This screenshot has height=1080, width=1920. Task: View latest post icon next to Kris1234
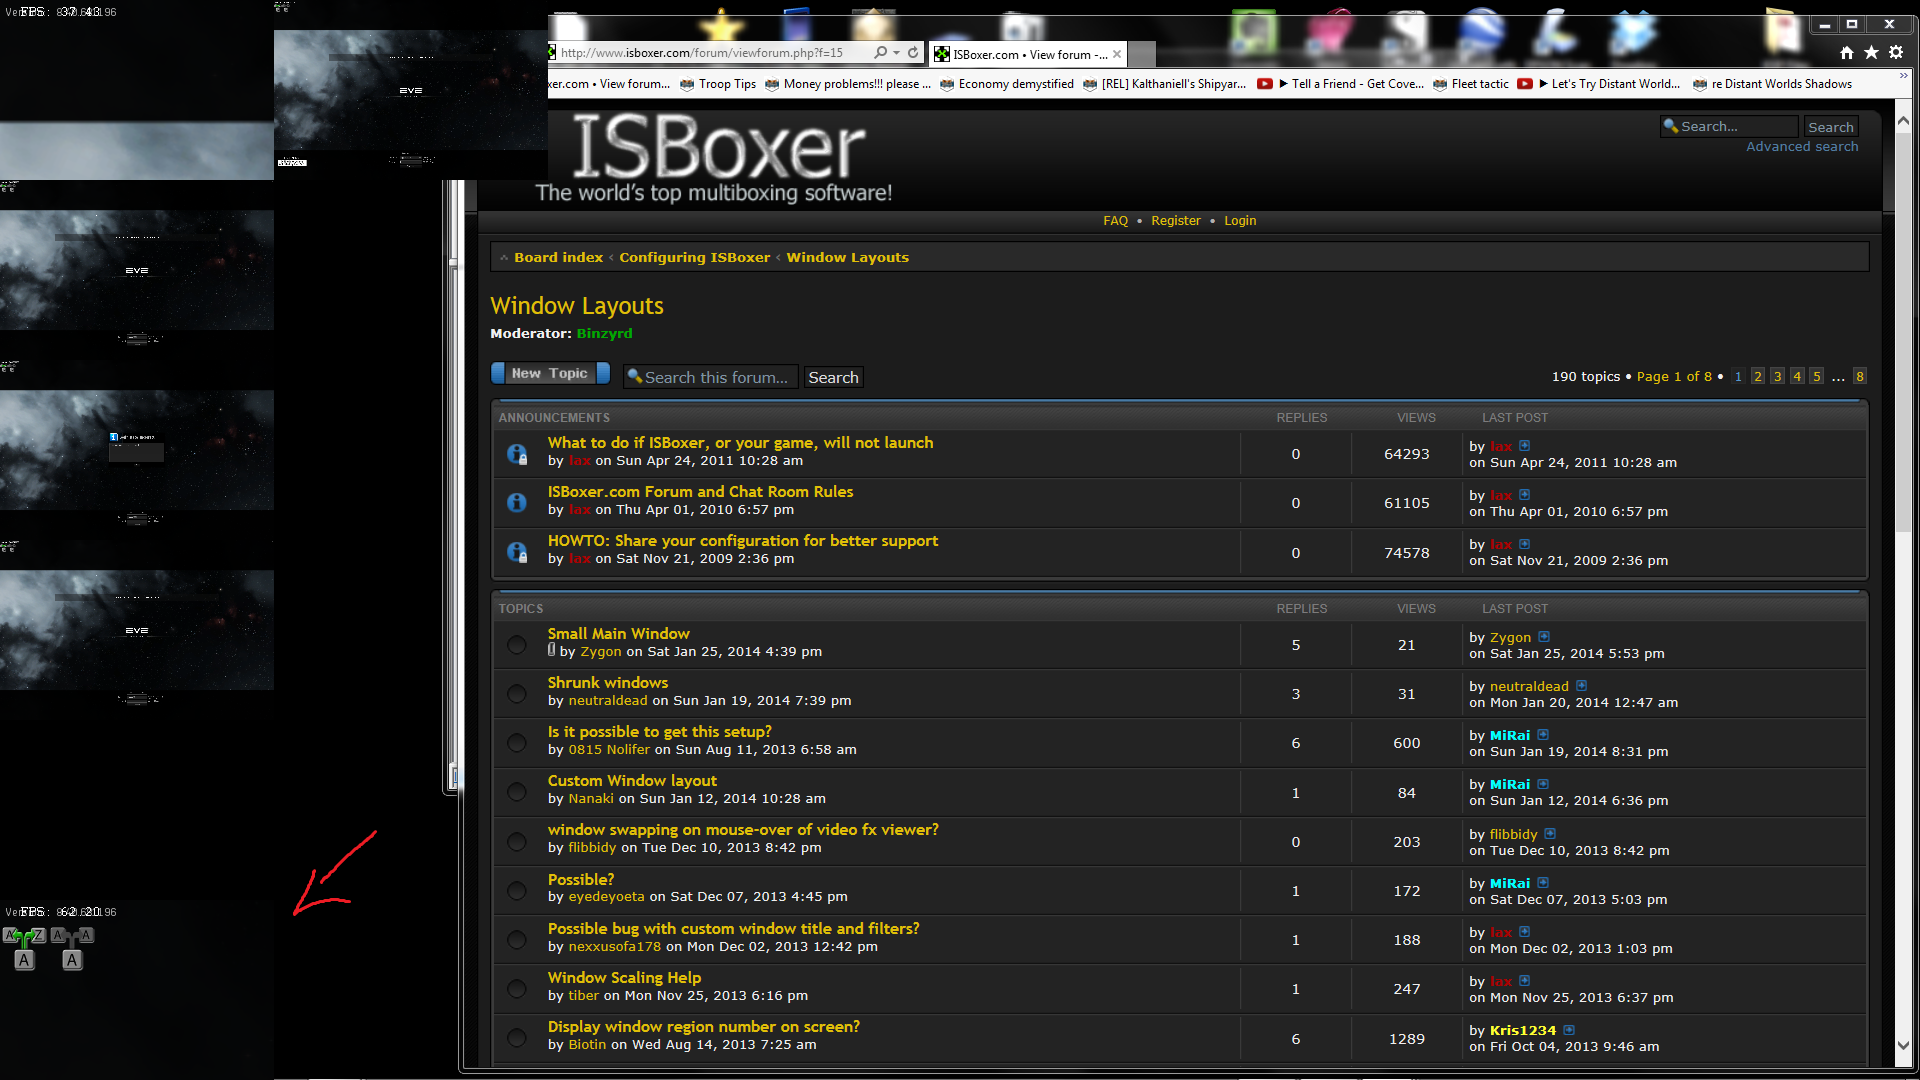click(1569, 1030)
